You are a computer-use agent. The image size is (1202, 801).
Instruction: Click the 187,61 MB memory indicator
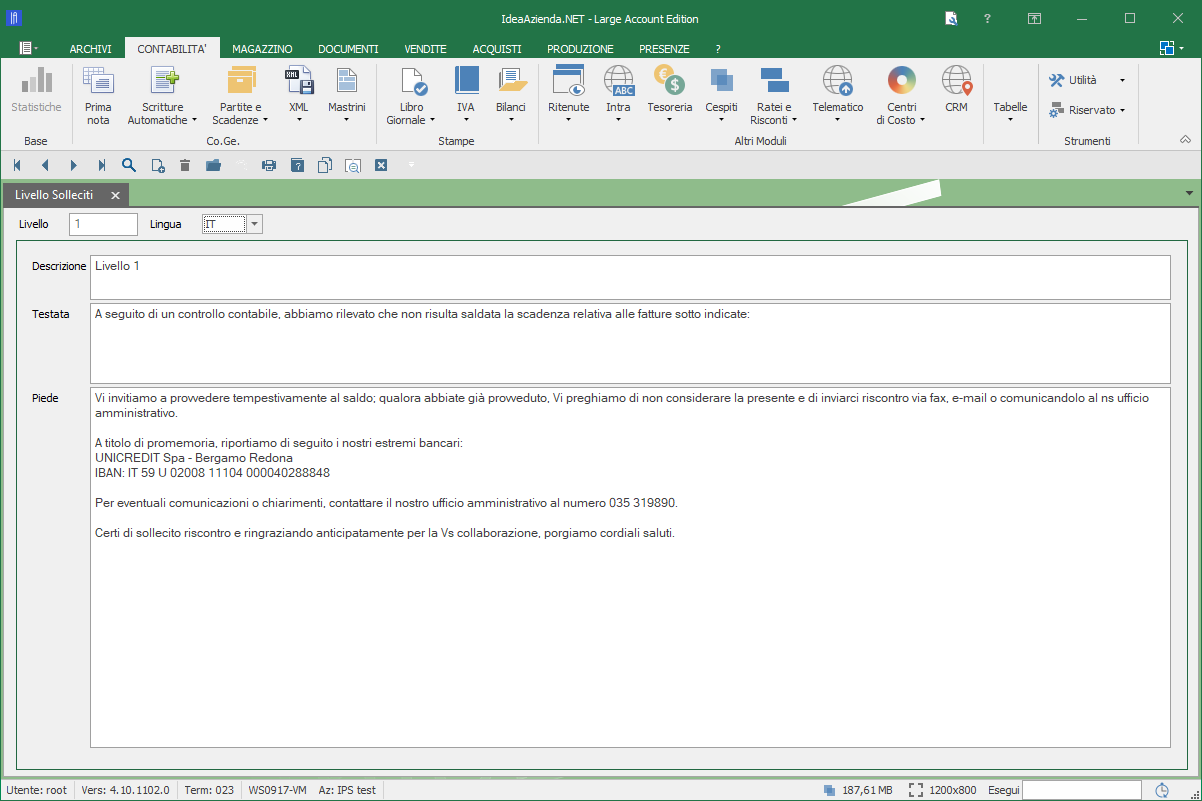[x=858, y=790]
